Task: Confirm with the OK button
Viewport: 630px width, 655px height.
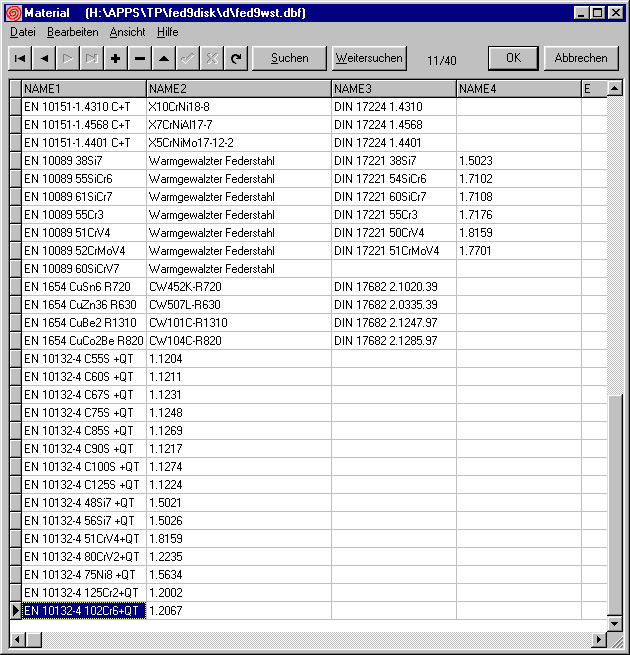Action: [513, 58]
